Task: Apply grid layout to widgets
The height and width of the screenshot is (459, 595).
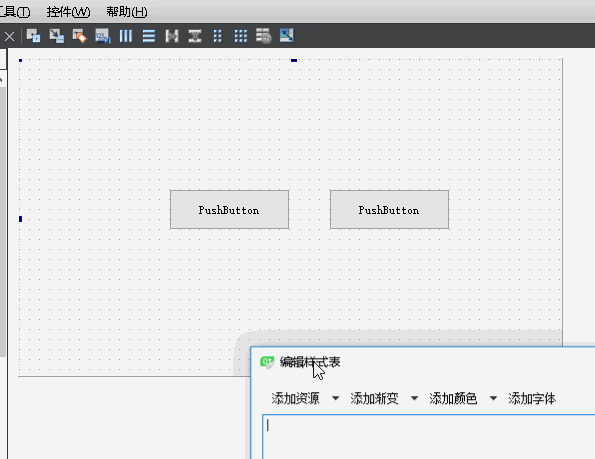Action: click(241, 36)
